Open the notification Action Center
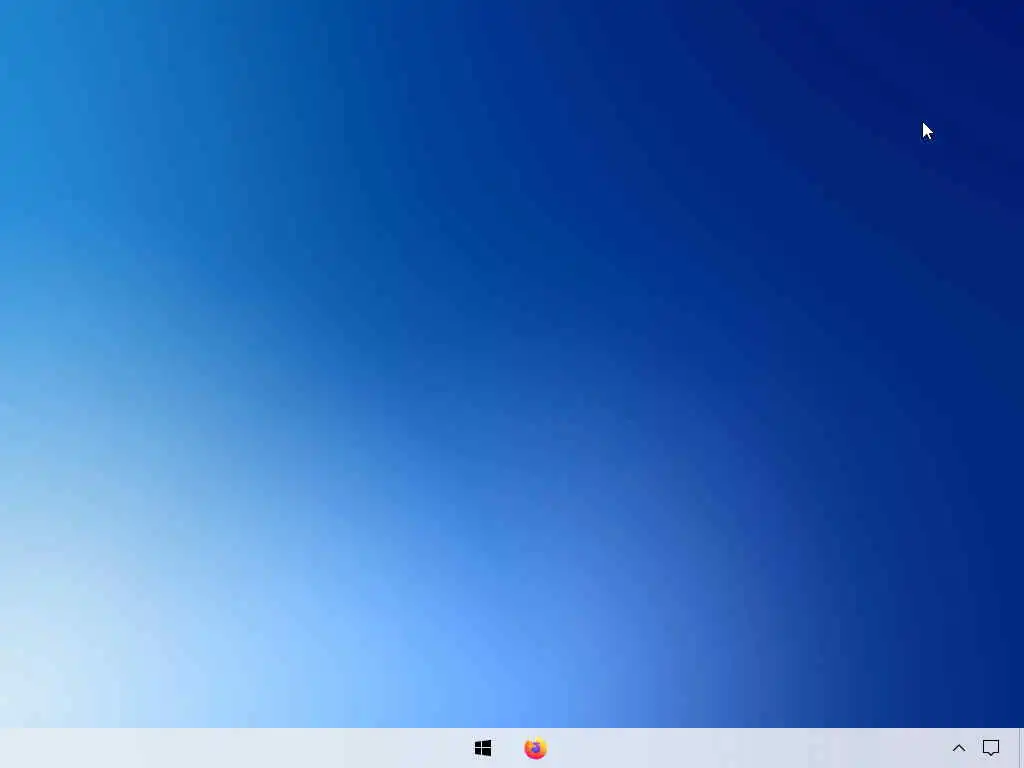The height and width of the screenshot is (768, 1024). tap(991, 748)
